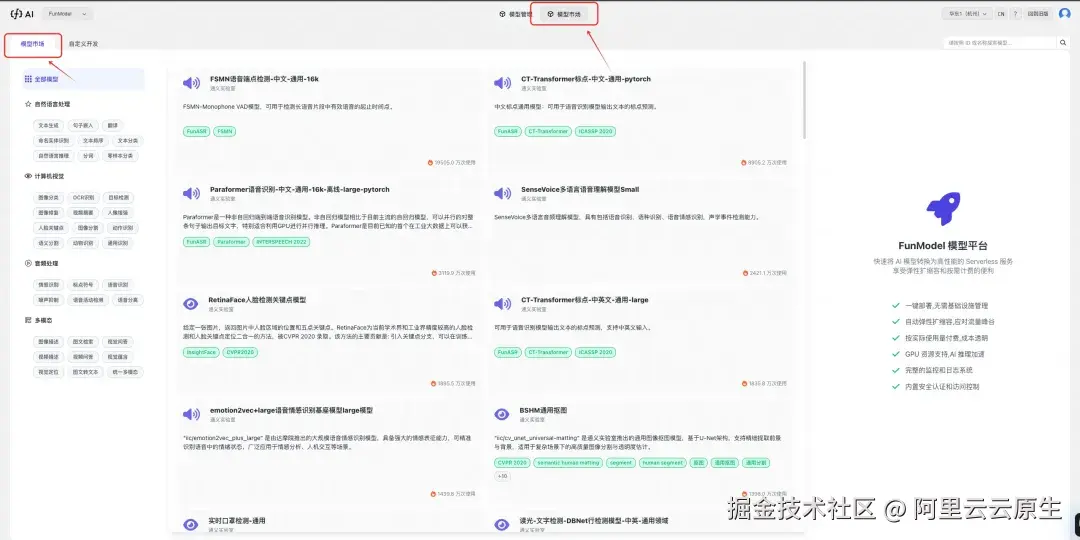
Task: Open the region selector dropdown in header
Action: click(967, 13)
